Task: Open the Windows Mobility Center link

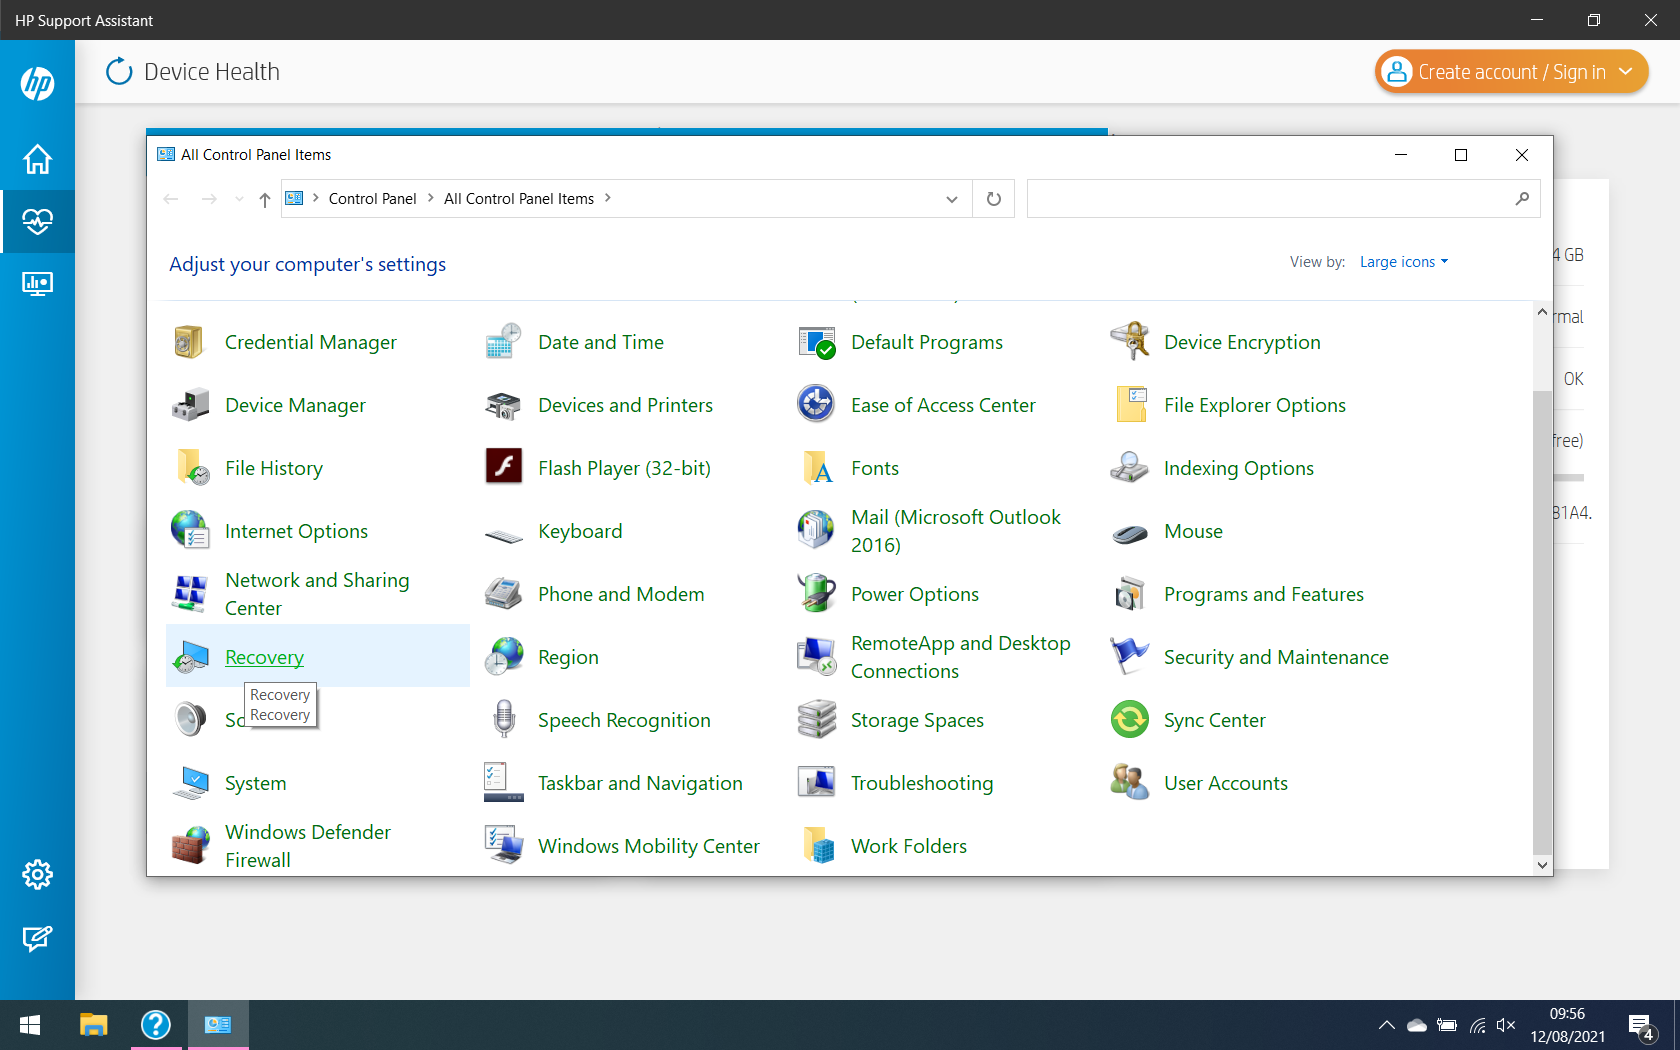Action: pos(649,846)
